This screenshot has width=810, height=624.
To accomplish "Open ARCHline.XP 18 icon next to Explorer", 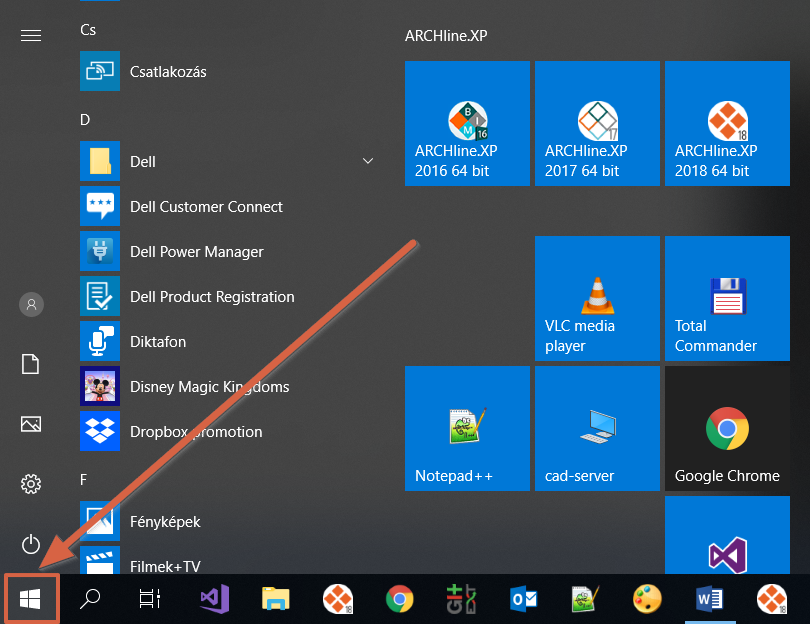I will pyautogui.click(x=338, y=599).
